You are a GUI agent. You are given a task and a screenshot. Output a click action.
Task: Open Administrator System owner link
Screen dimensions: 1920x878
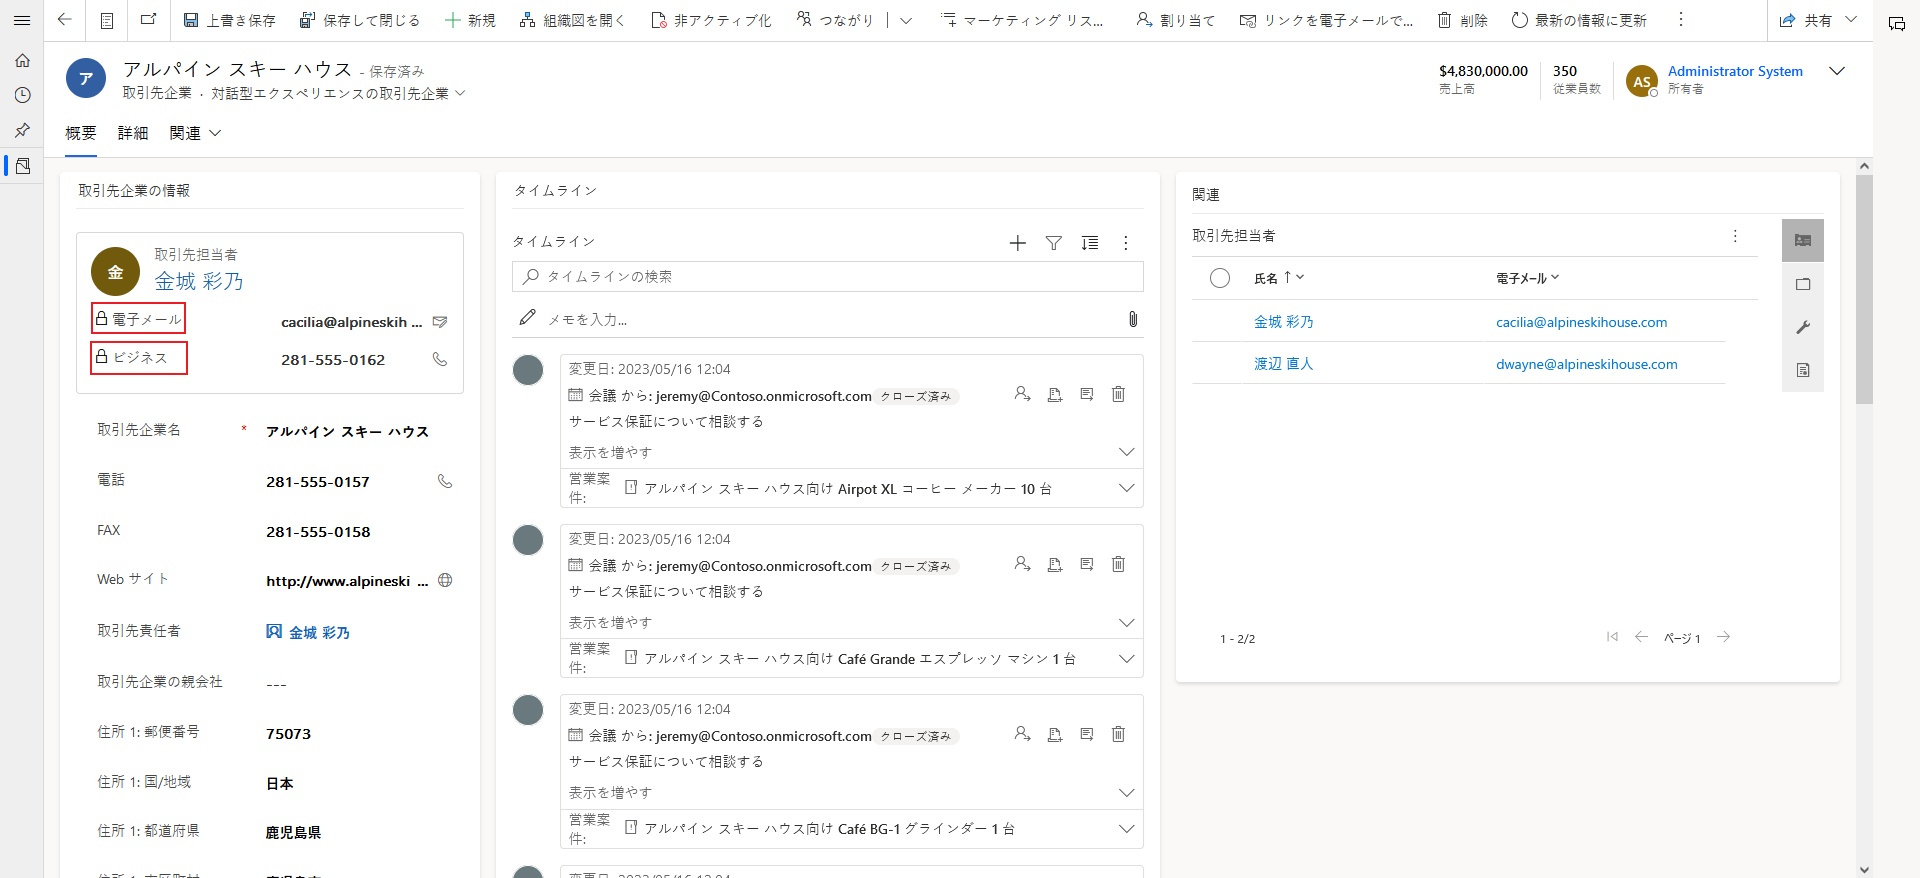(x=1735, y=71)
